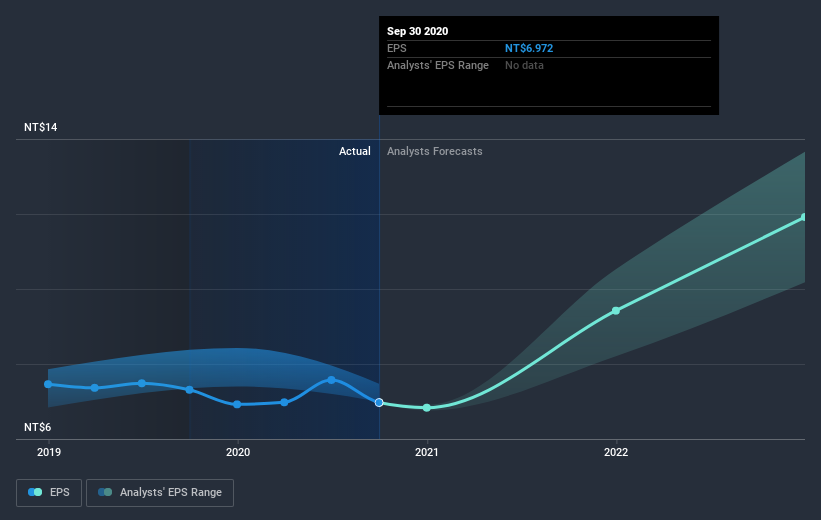
Task: Click the EPS legend color icon
Action: (35, 492)
